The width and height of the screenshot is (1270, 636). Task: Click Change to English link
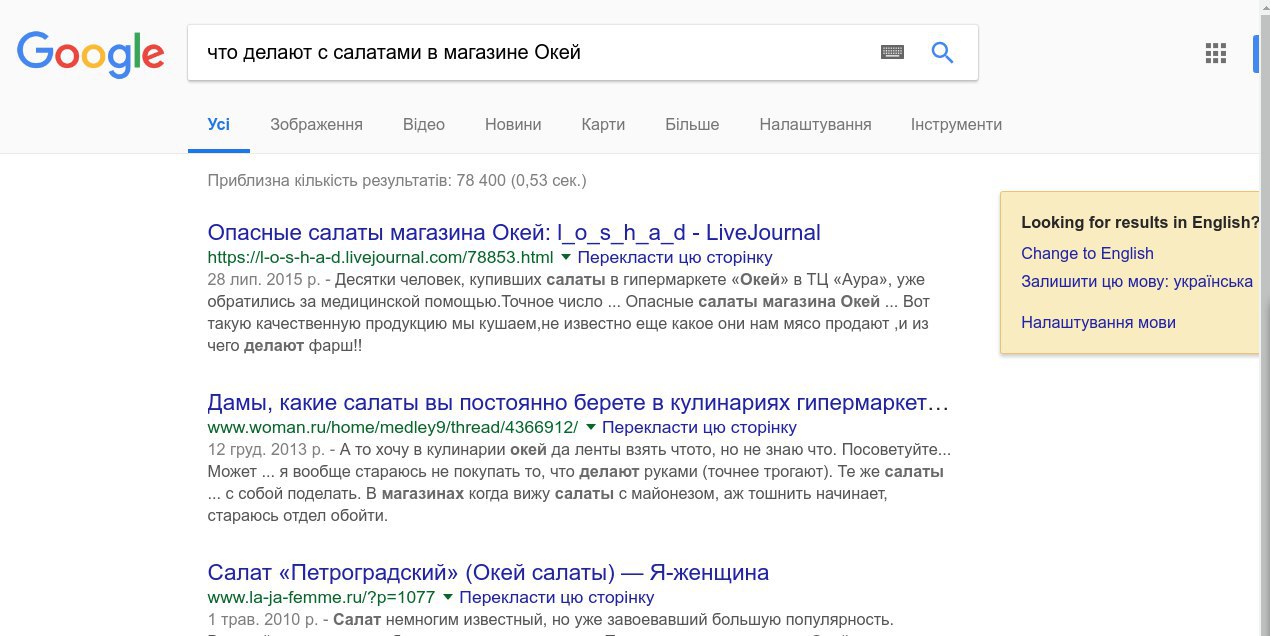(x=1087, y=254)
